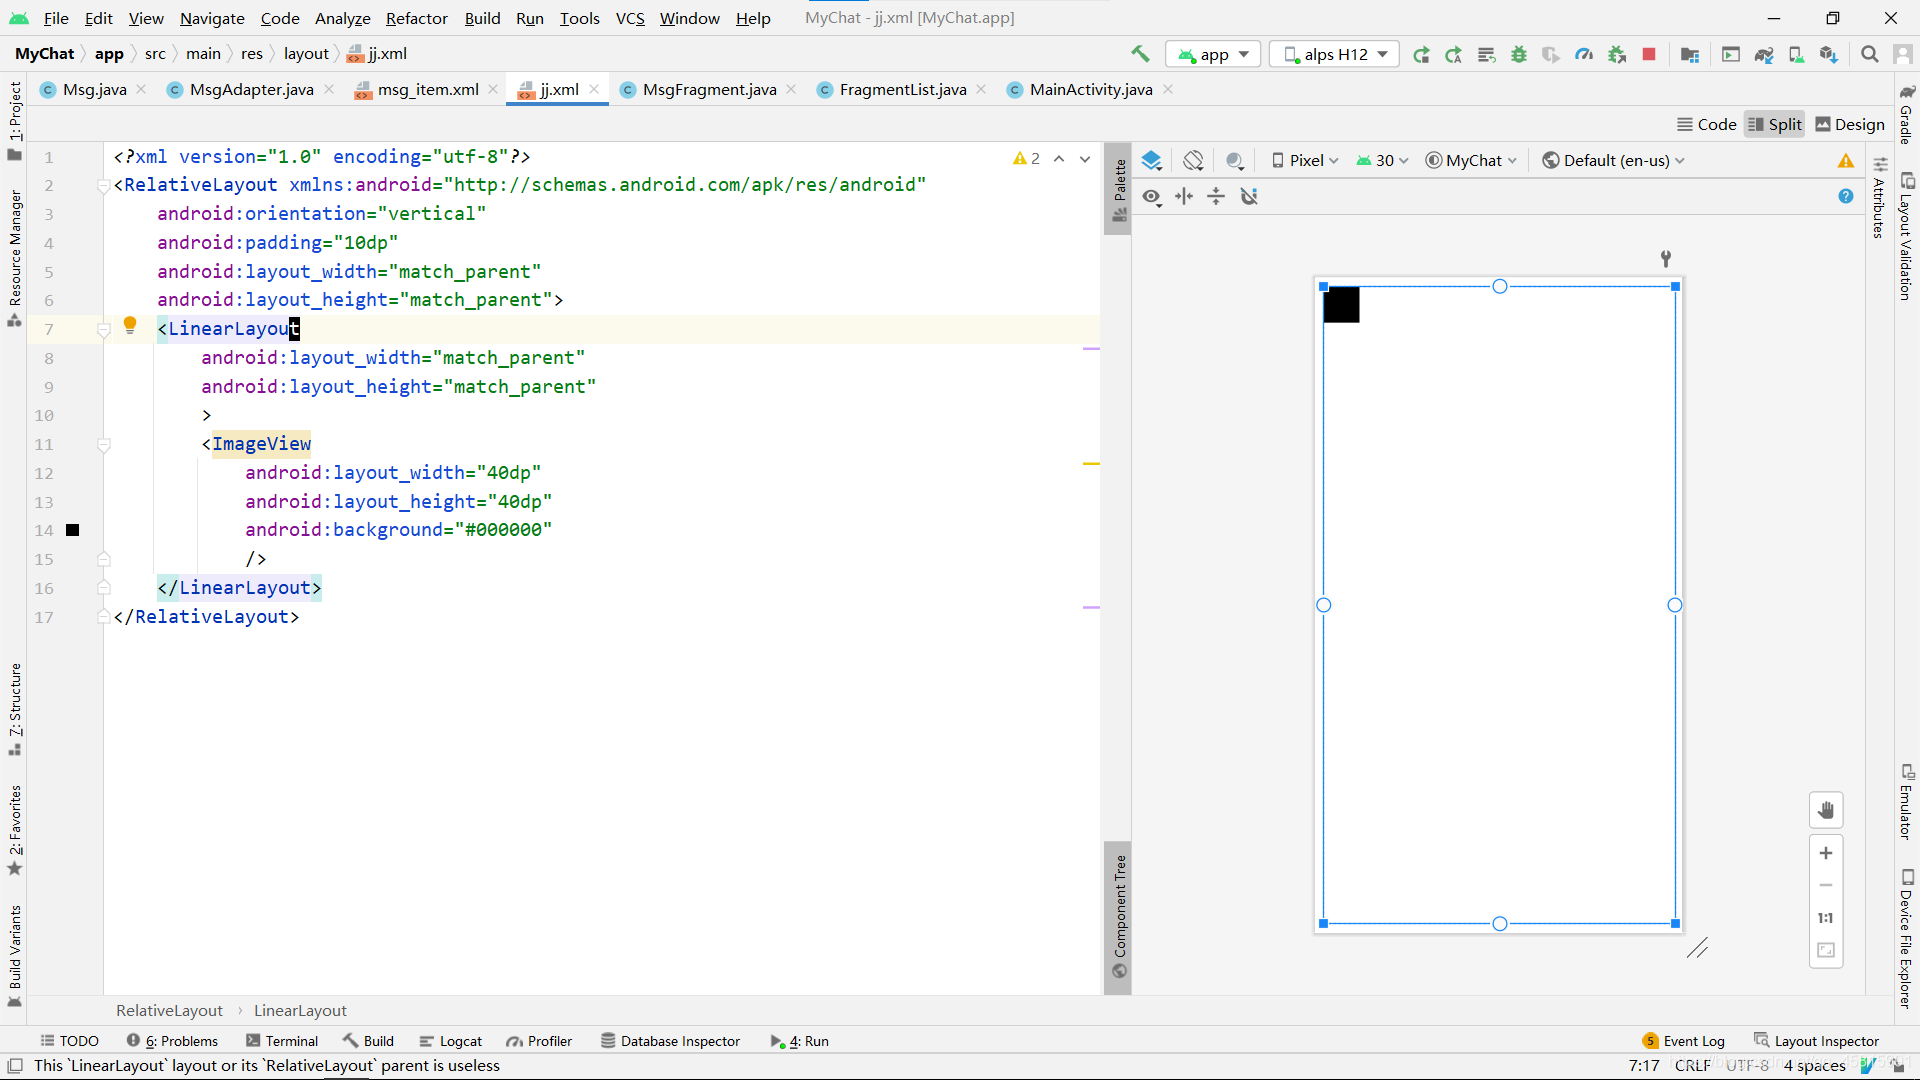Open the 6: Problems tool window
Screen dimensions: 1920x1080
(x=172, y=1041)
